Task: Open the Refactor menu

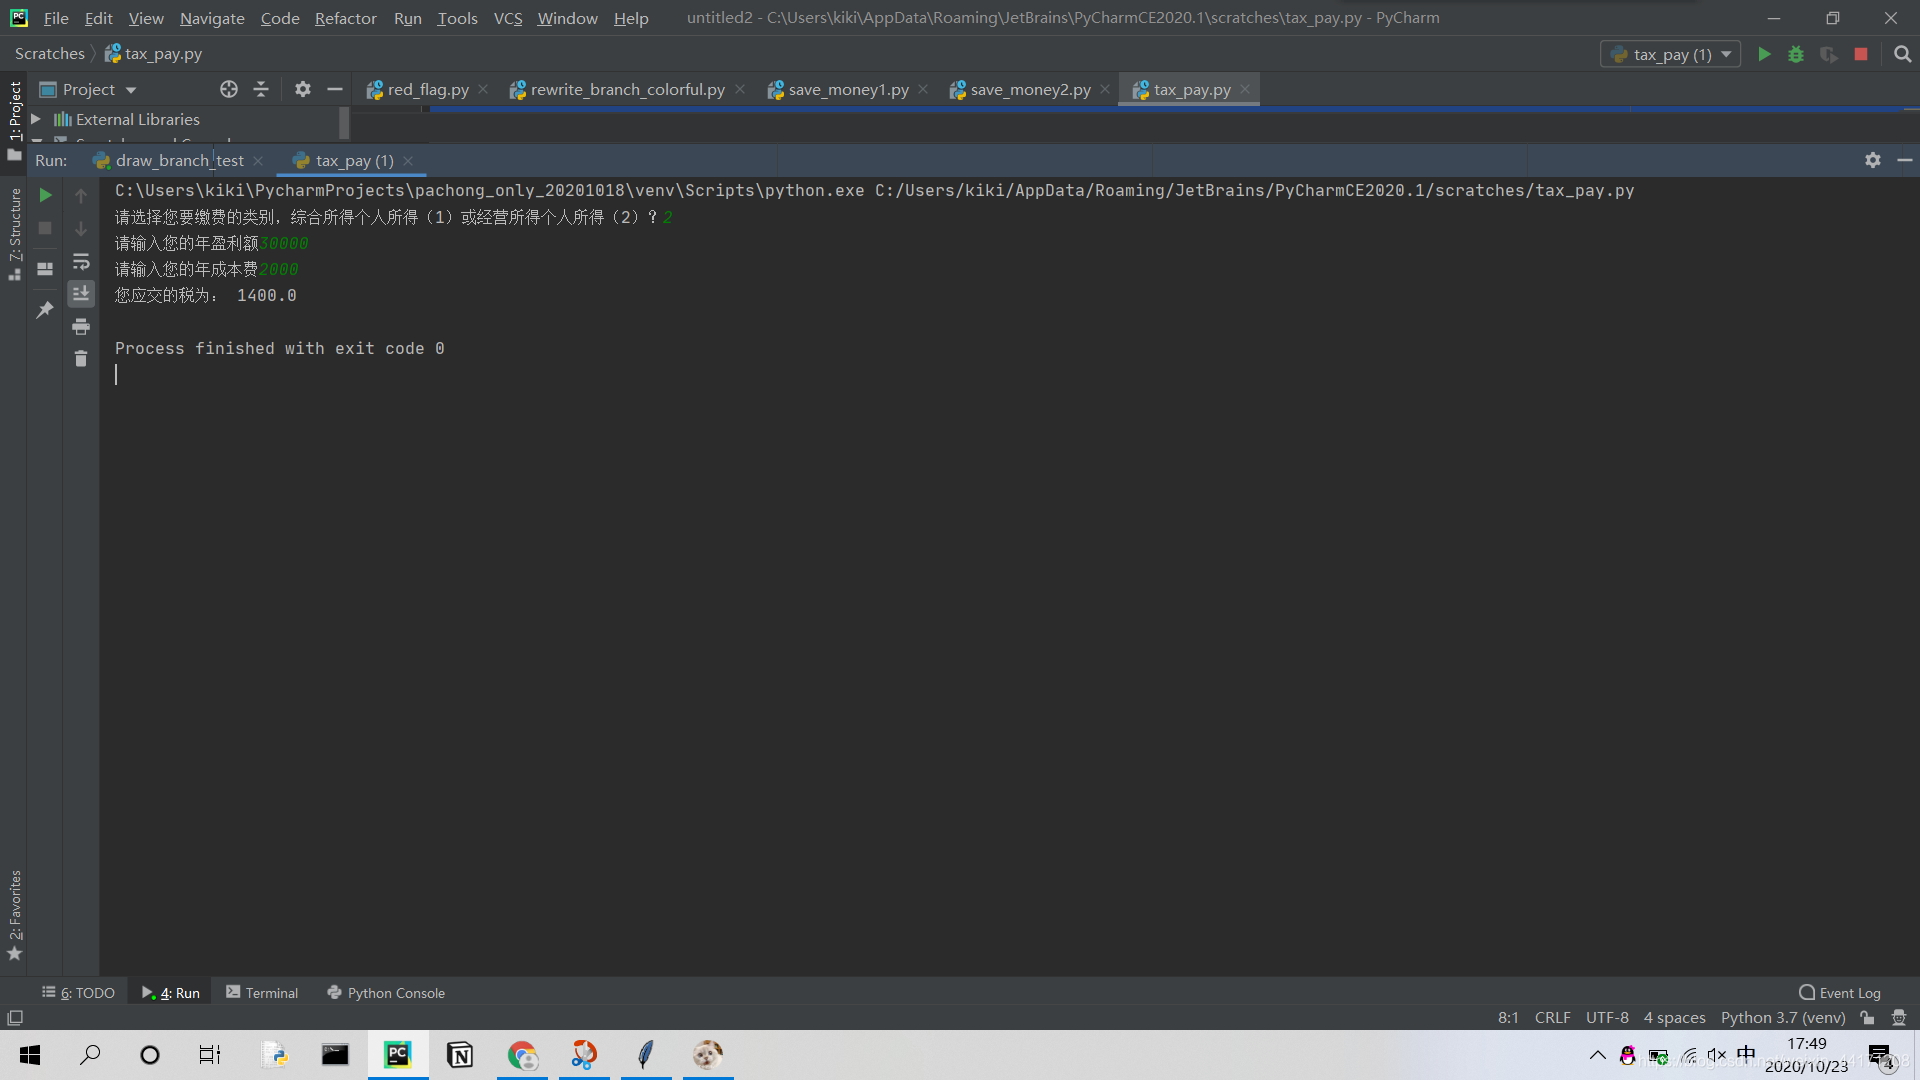Action: [345, 18]
